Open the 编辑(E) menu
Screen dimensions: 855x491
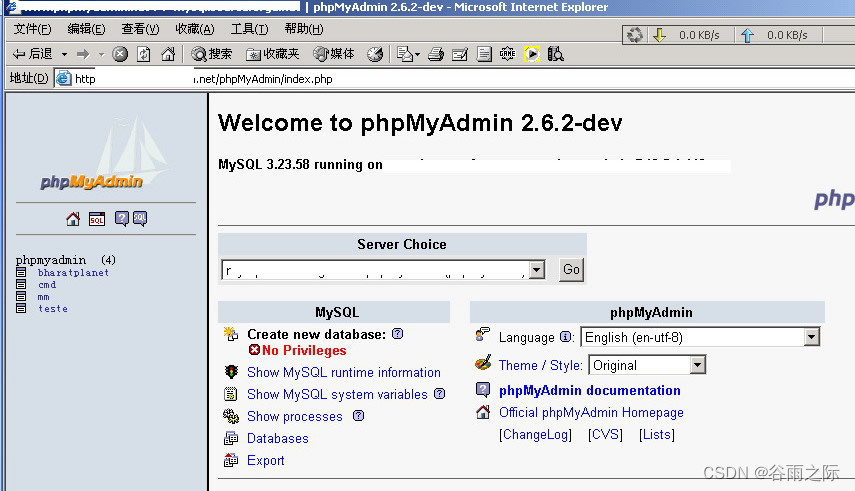click(x=86, y=29)
